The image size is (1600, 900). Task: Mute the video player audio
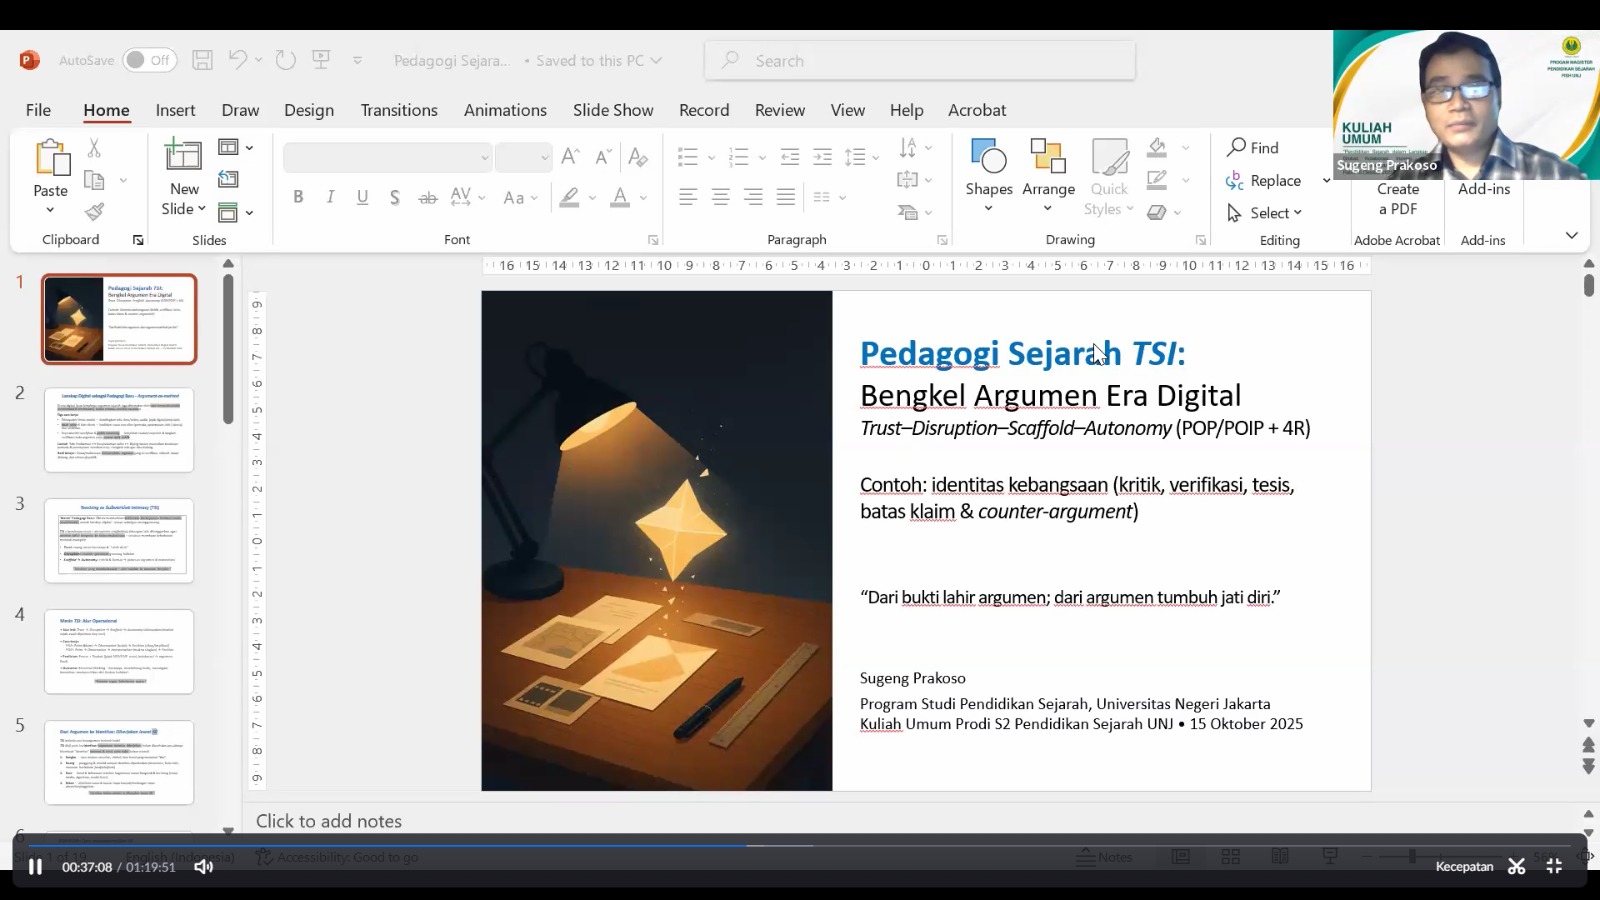(x=204, y=867)
